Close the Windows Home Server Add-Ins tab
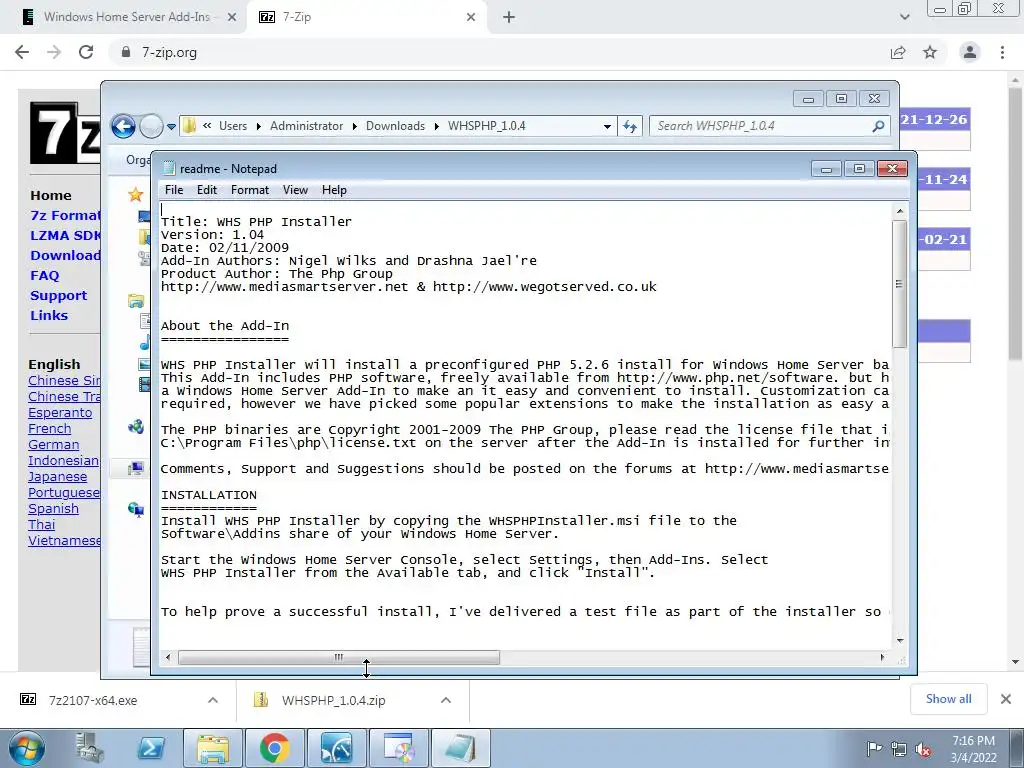Screen dimensions: 1024x768 tap(231, 18)
